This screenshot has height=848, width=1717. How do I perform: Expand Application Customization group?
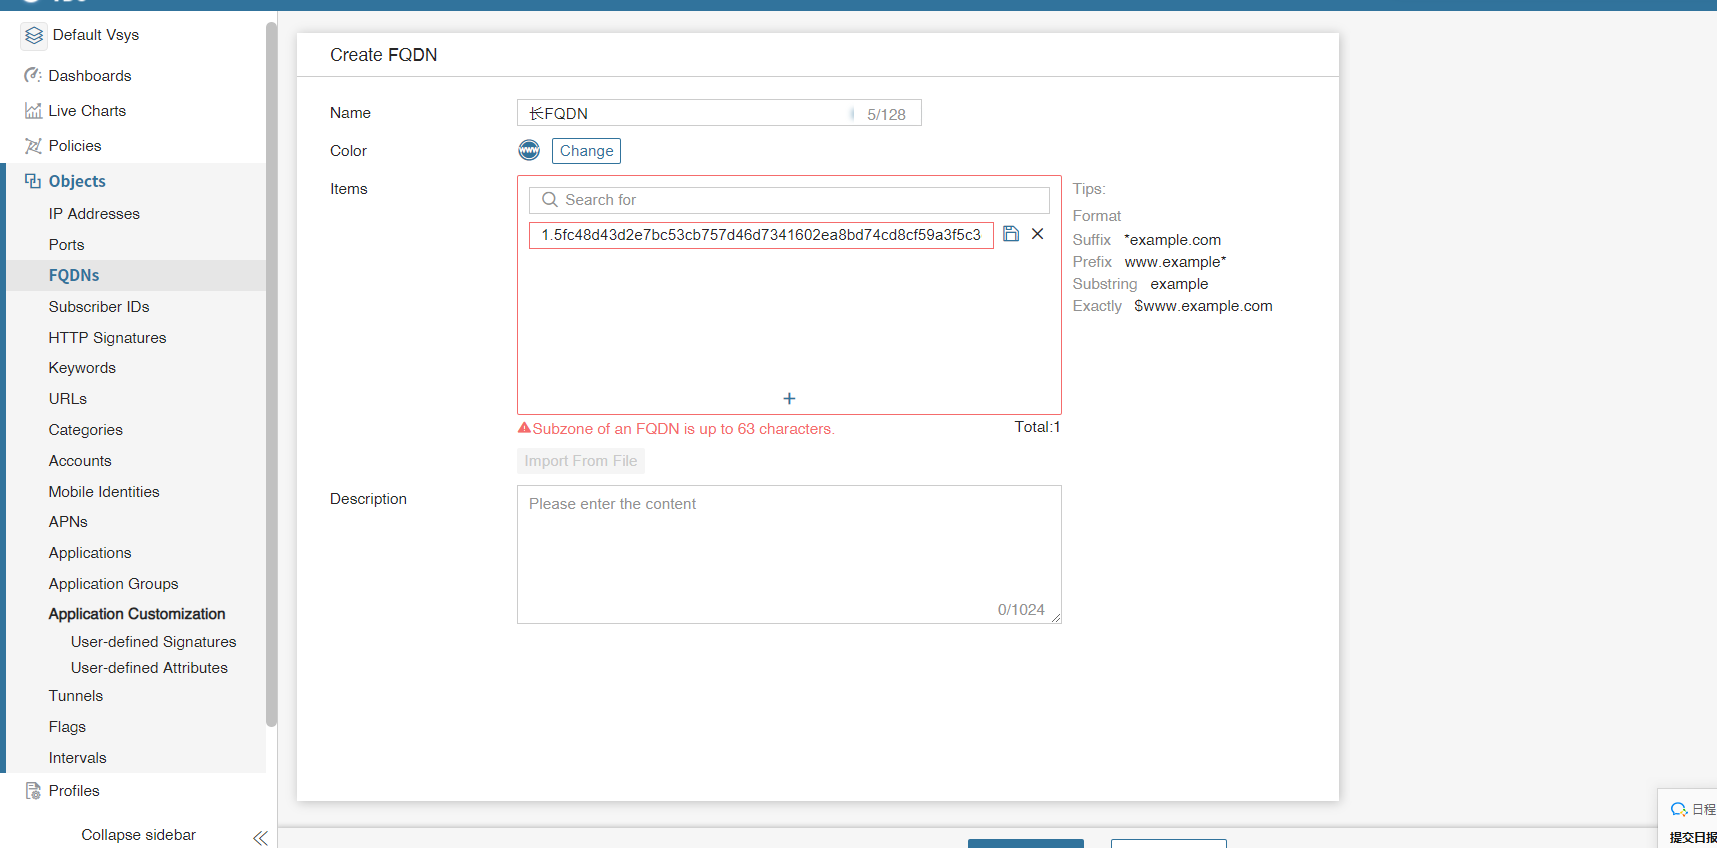[x=137, y=614]
